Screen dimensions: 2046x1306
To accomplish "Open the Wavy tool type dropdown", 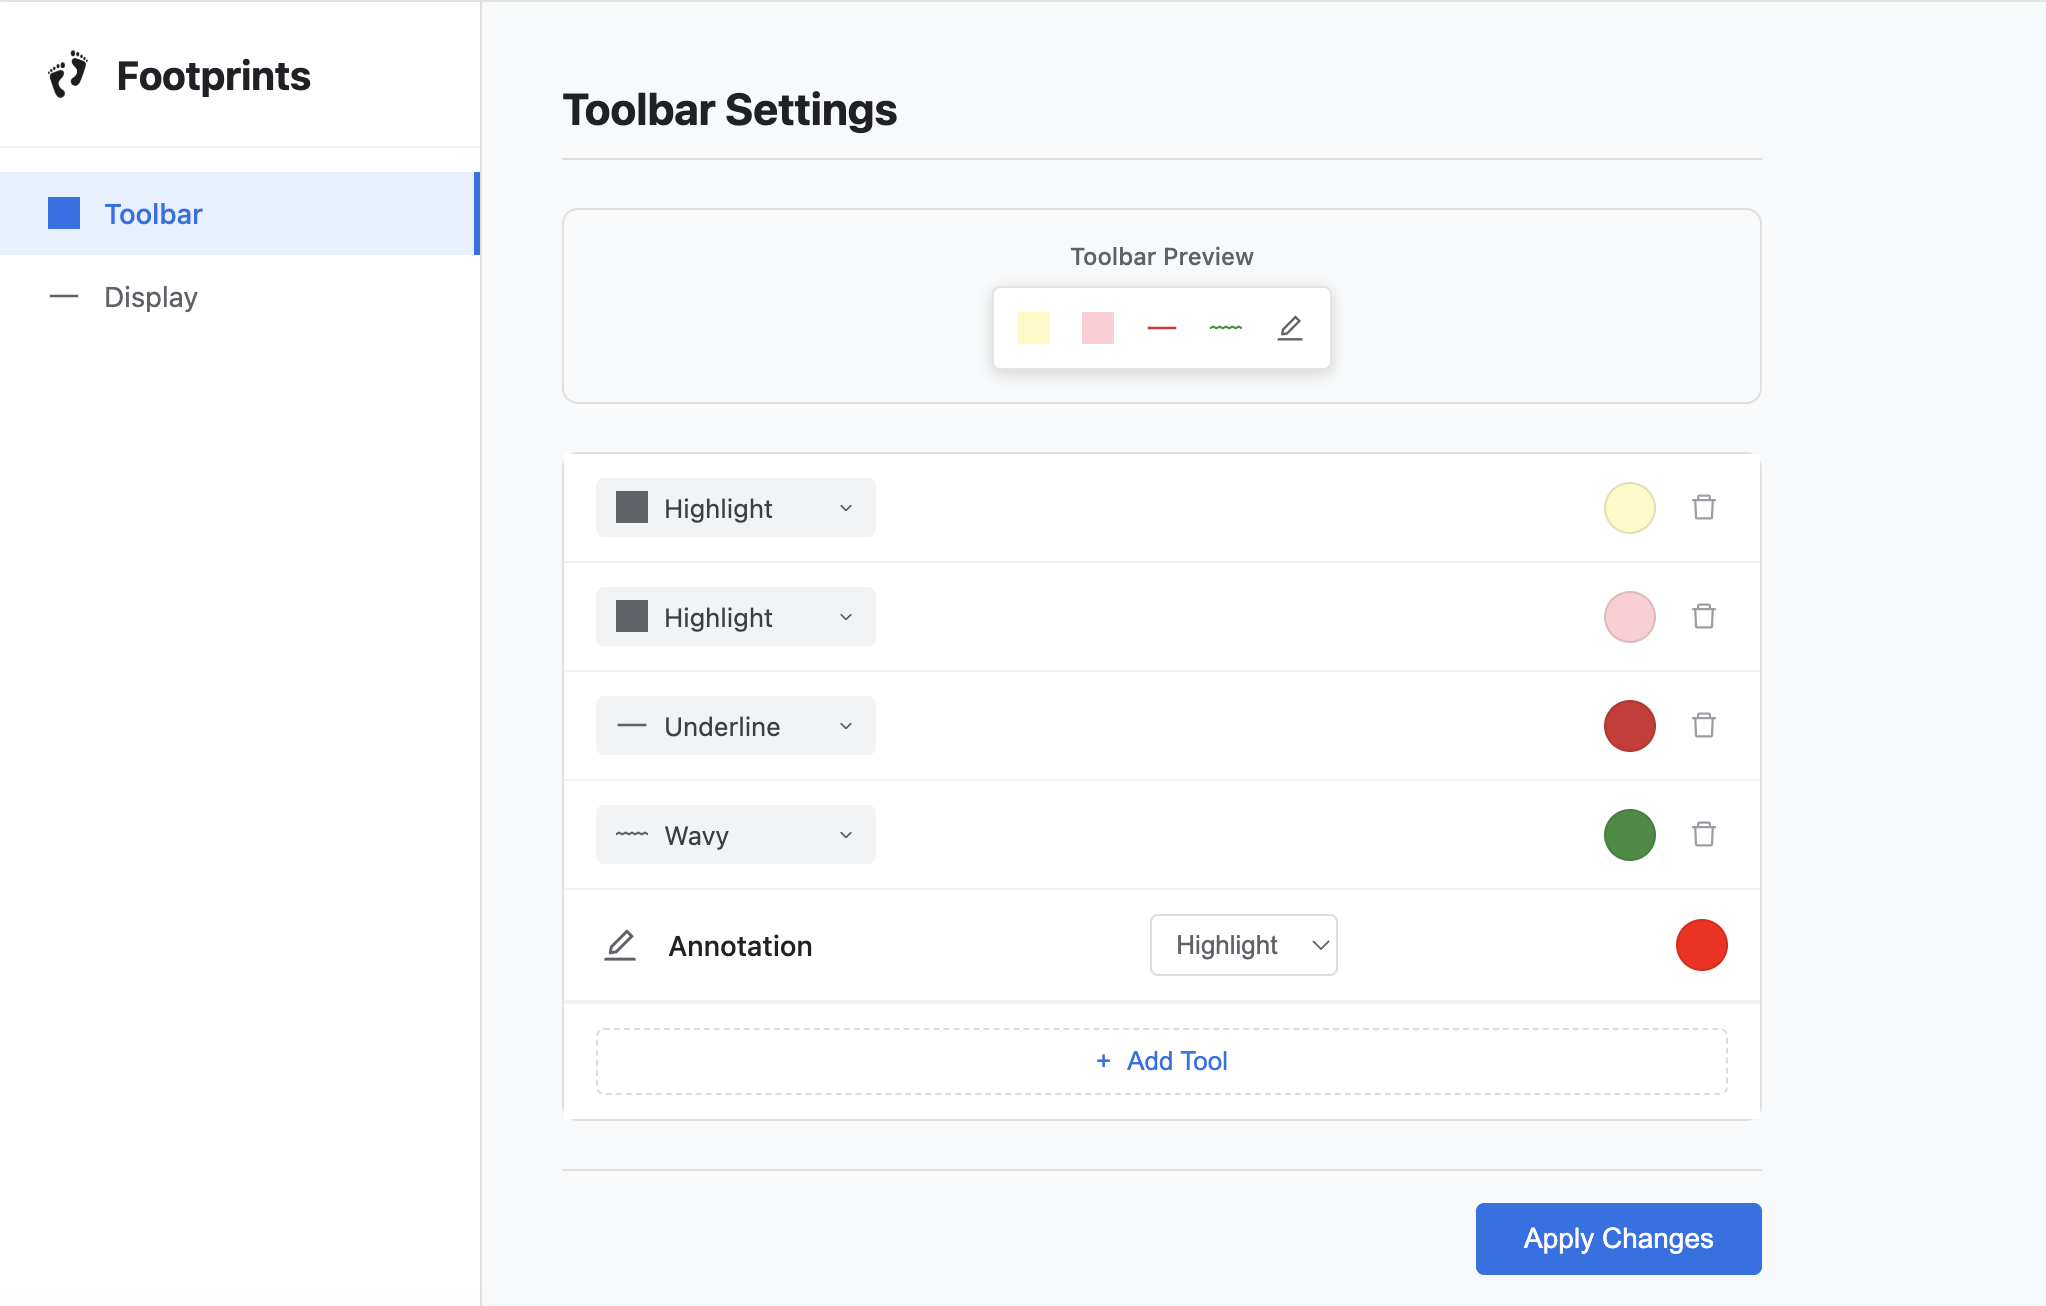I will [735, 834].
